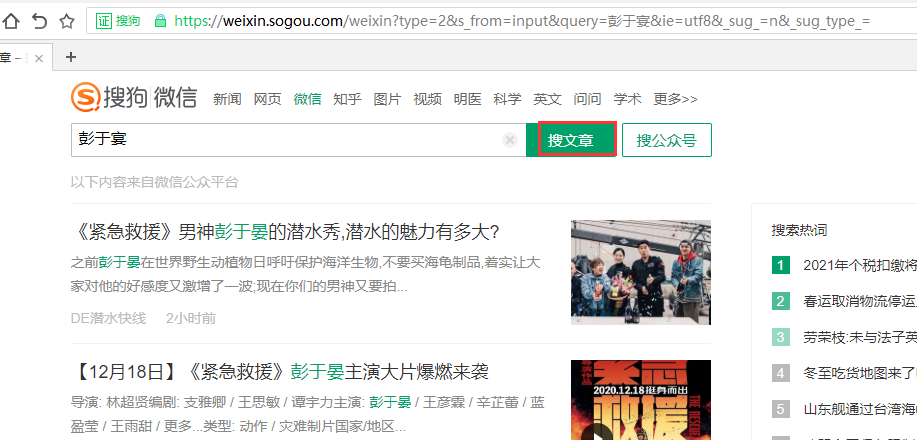Click the weixin.sogou.com address bar URL
Viewport: 917px width, 440px height.
(522, 22)
